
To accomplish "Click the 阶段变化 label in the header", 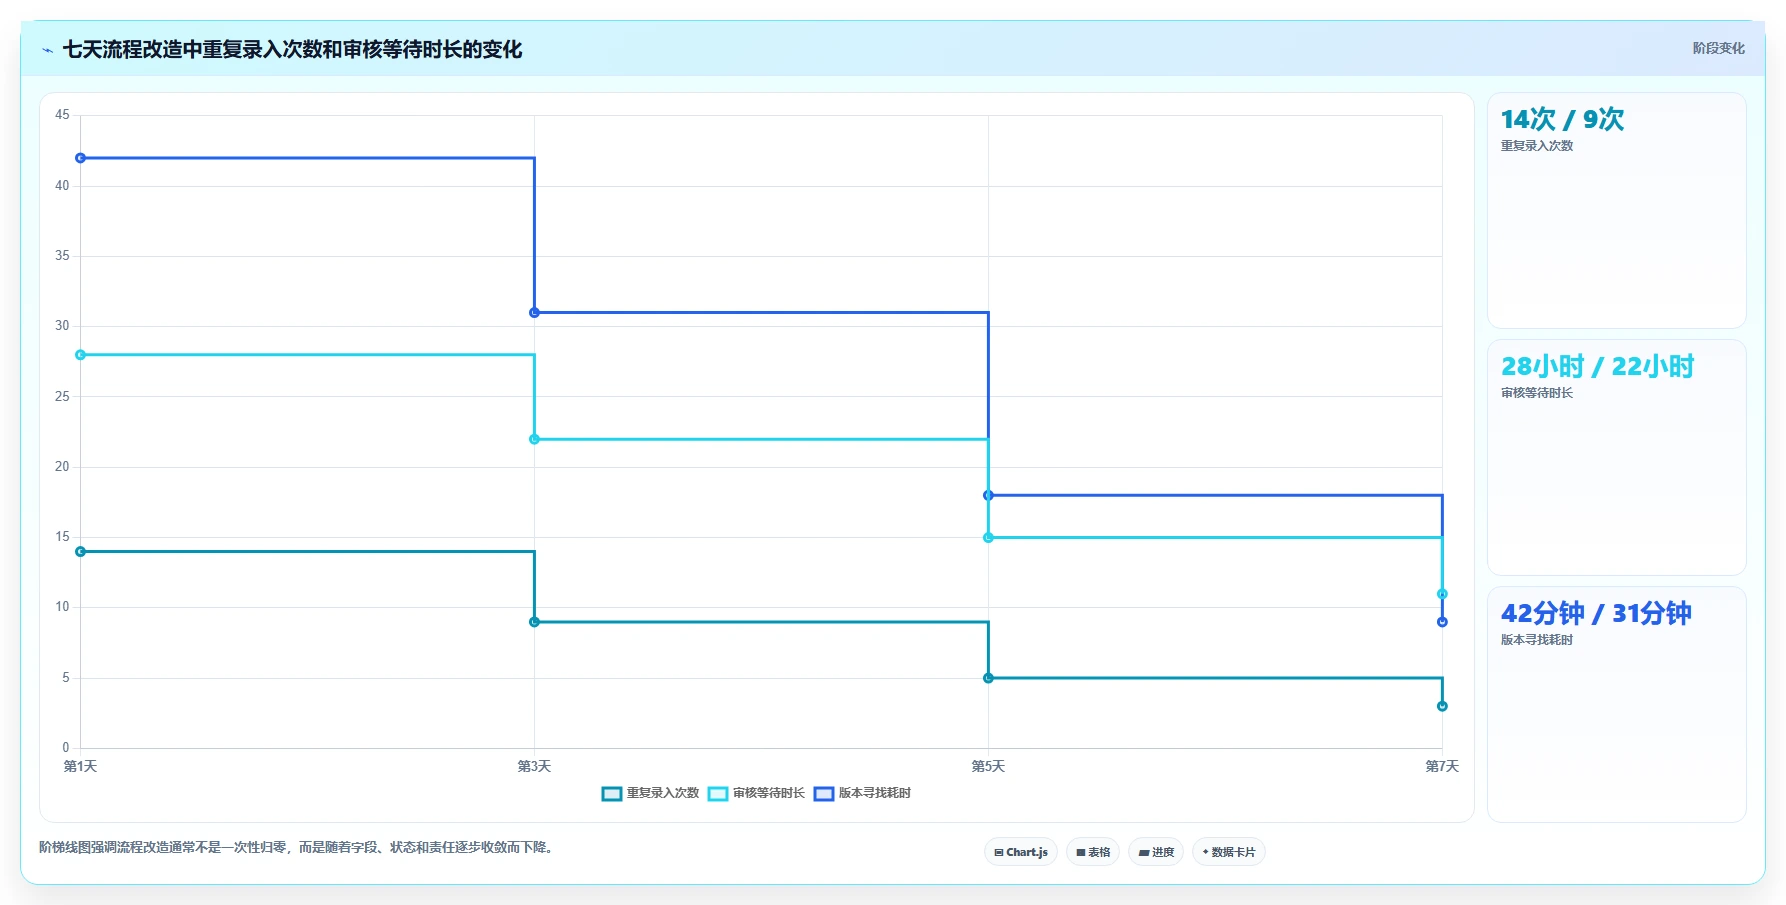I will pos(1718,48).
